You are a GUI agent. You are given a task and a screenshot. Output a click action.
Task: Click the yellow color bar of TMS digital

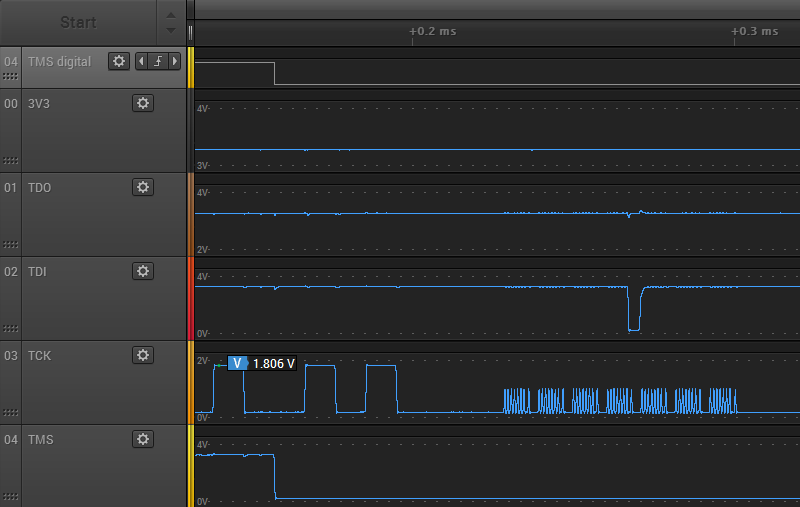tap(191, 67)
